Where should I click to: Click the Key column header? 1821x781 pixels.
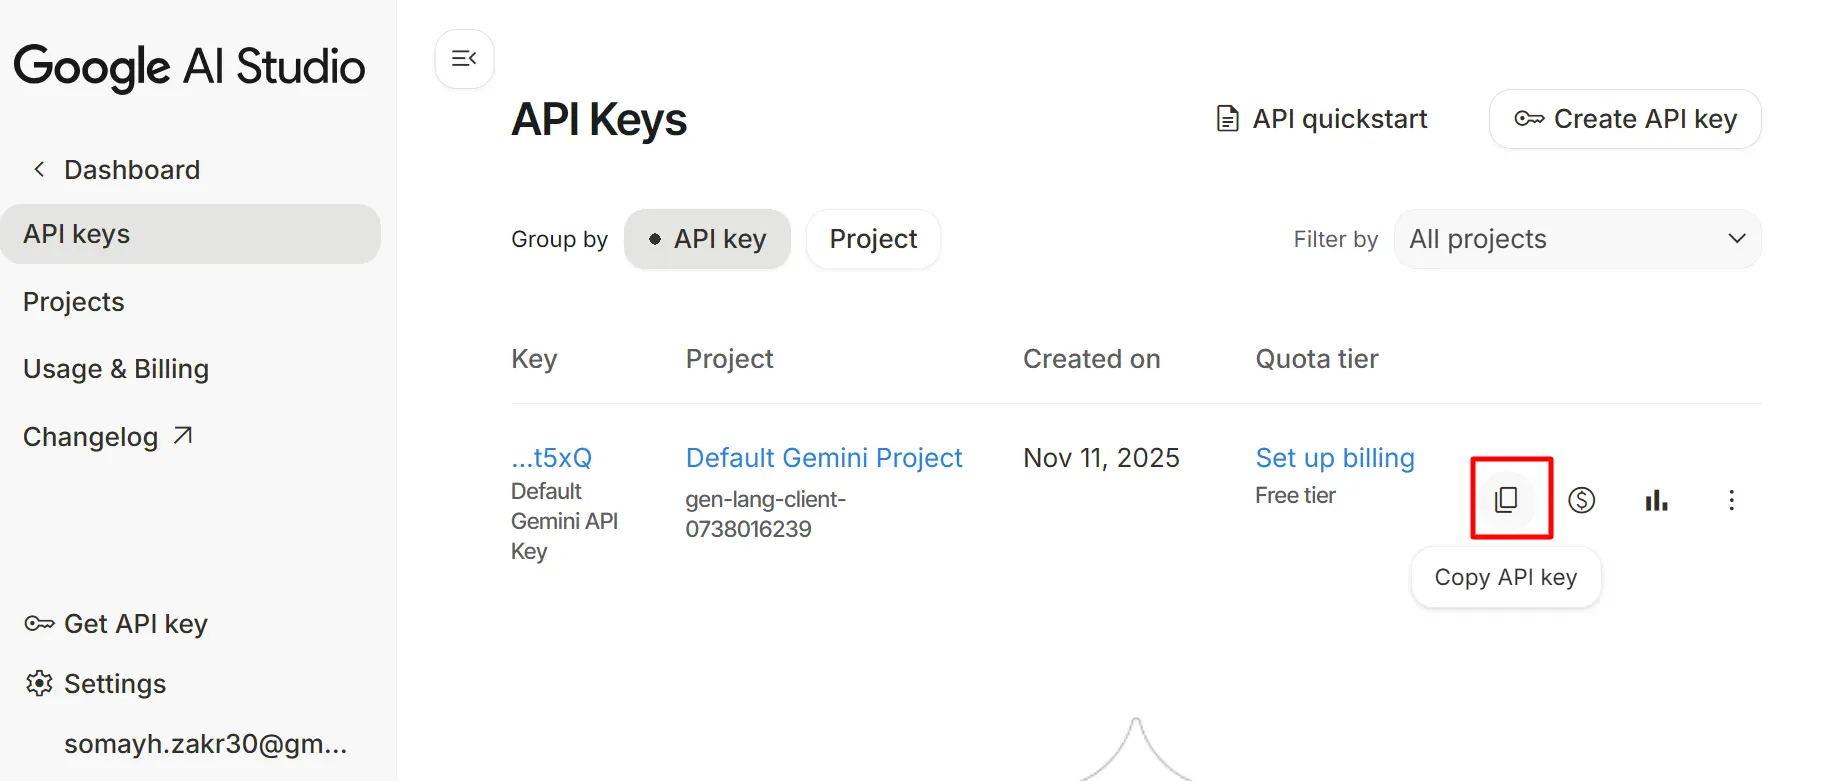point(534,359)
